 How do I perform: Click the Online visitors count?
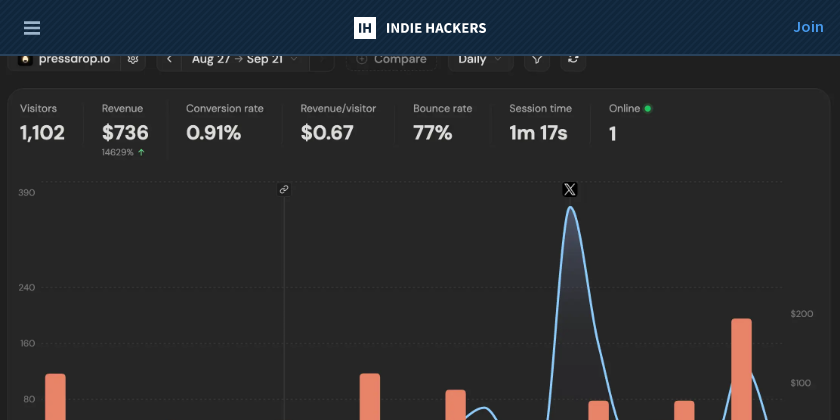coord(612,133)
